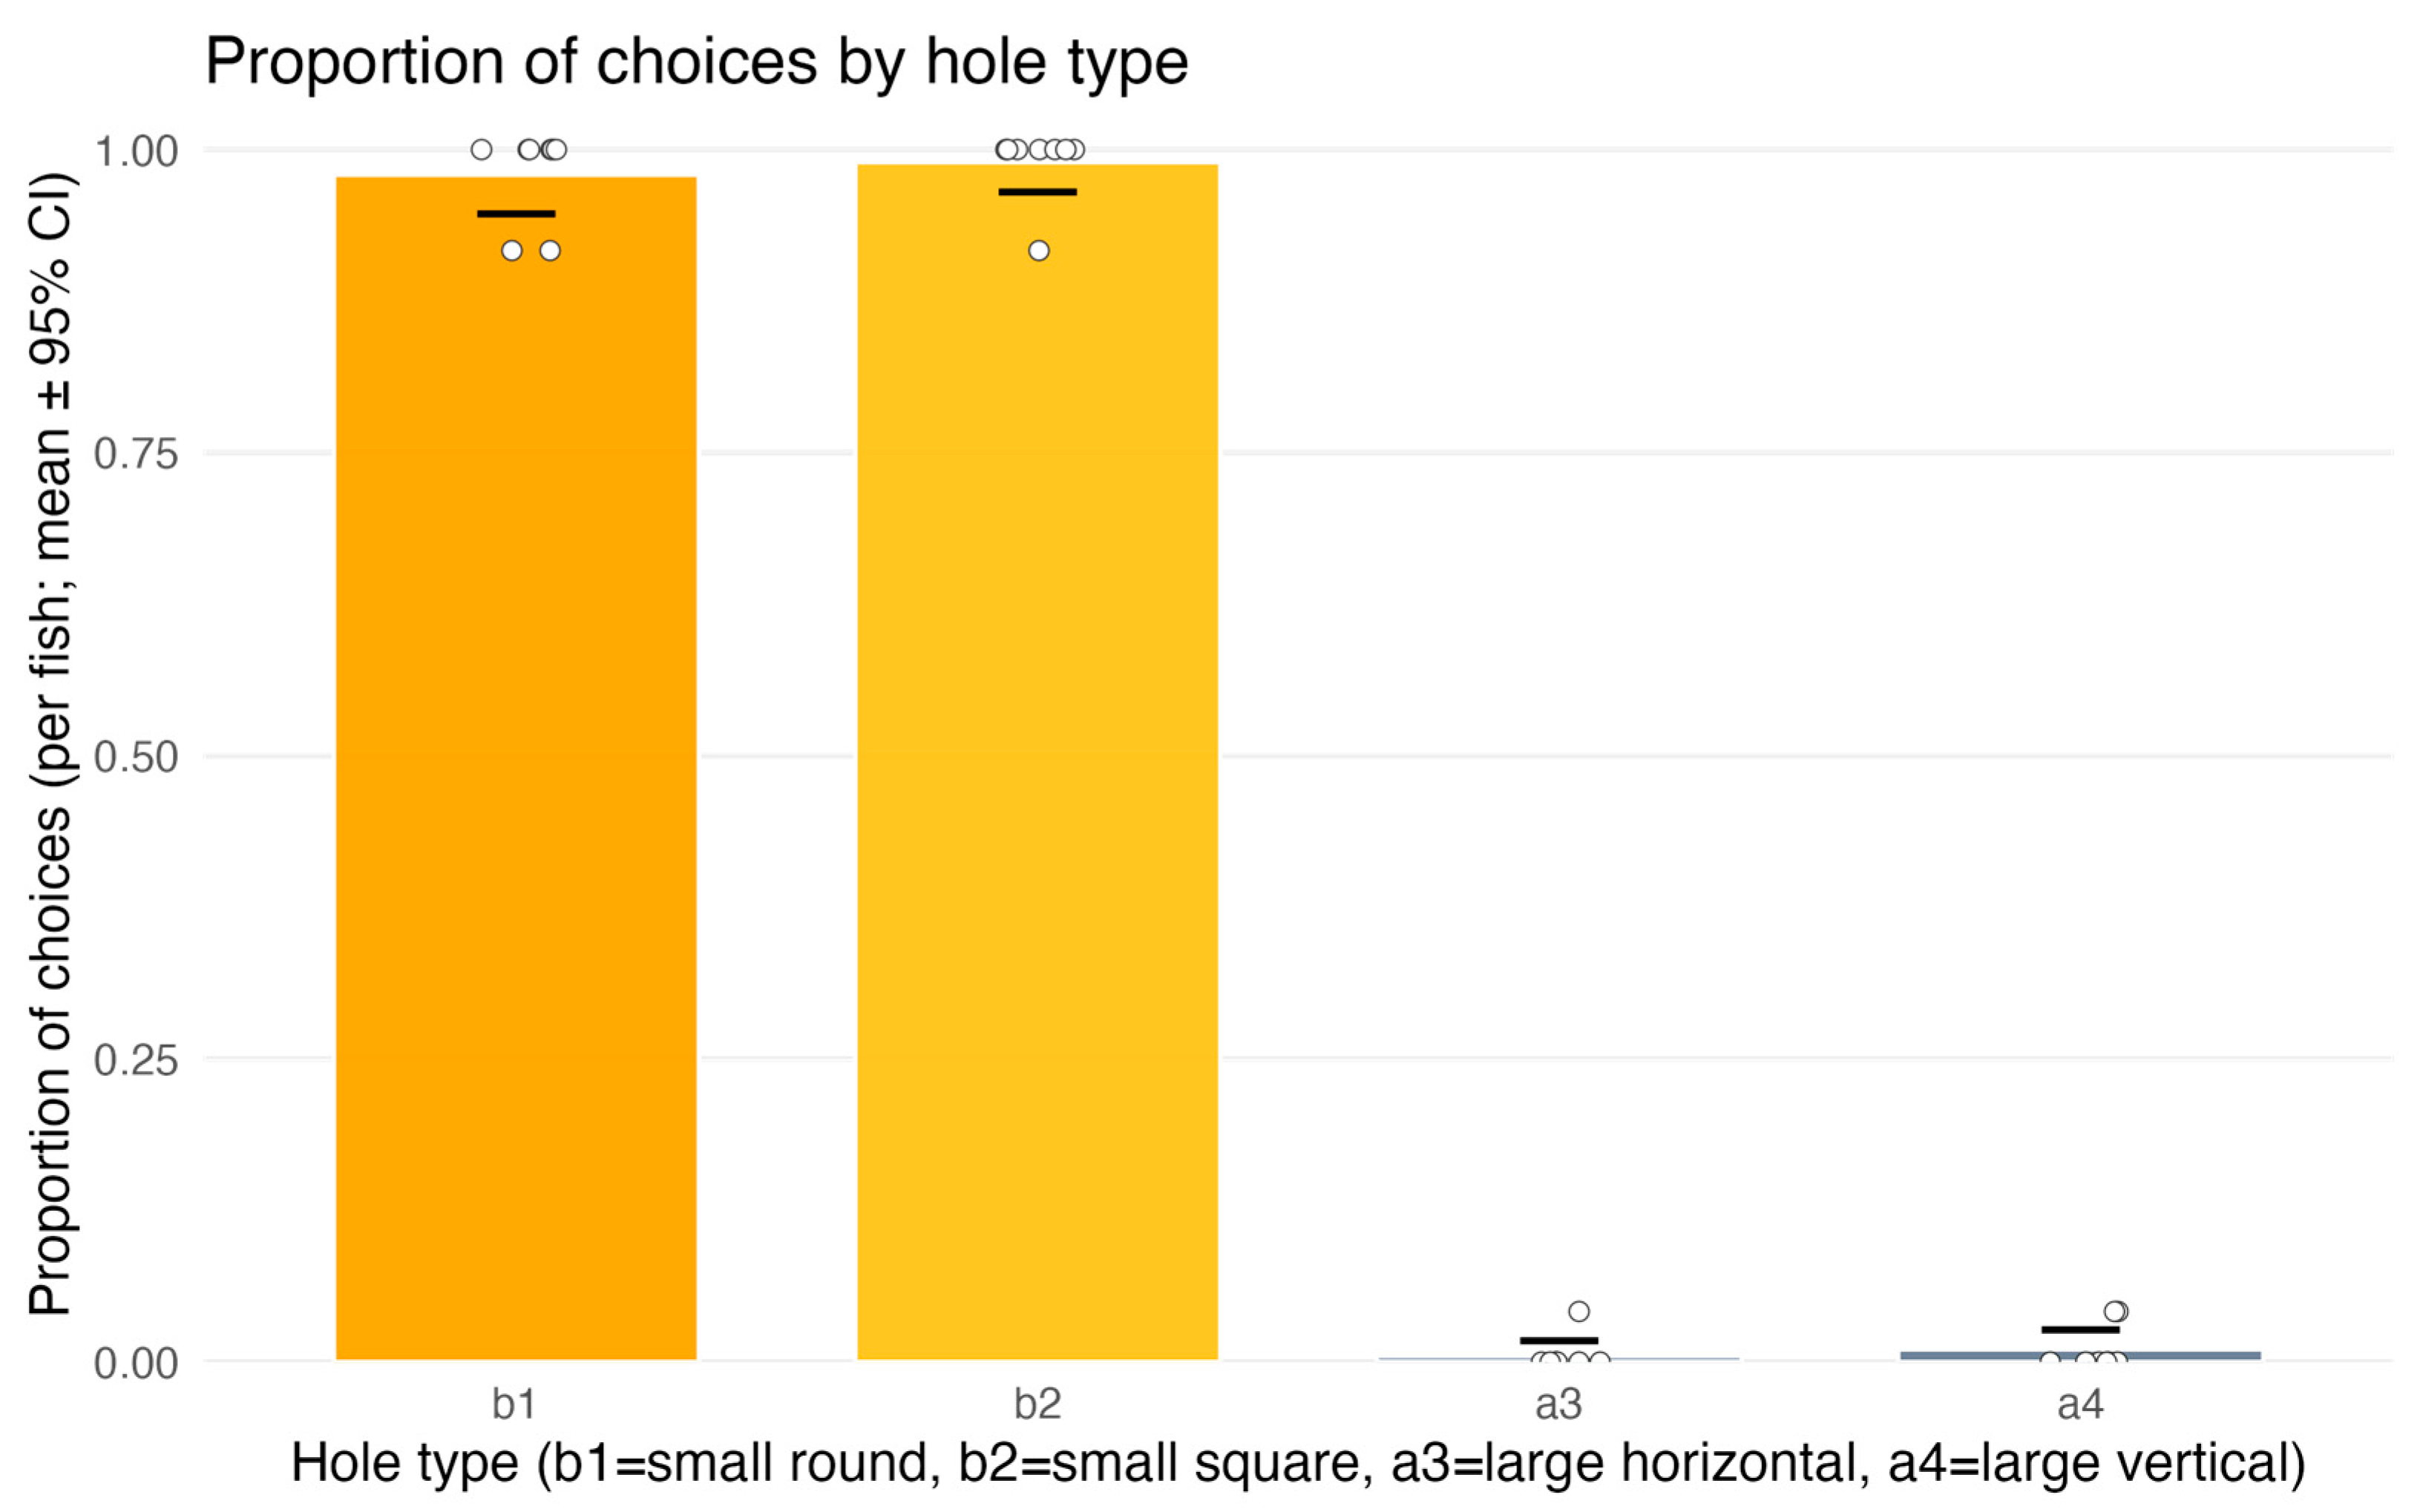Select the raised data point above a3

(x=1579, y=1311)
